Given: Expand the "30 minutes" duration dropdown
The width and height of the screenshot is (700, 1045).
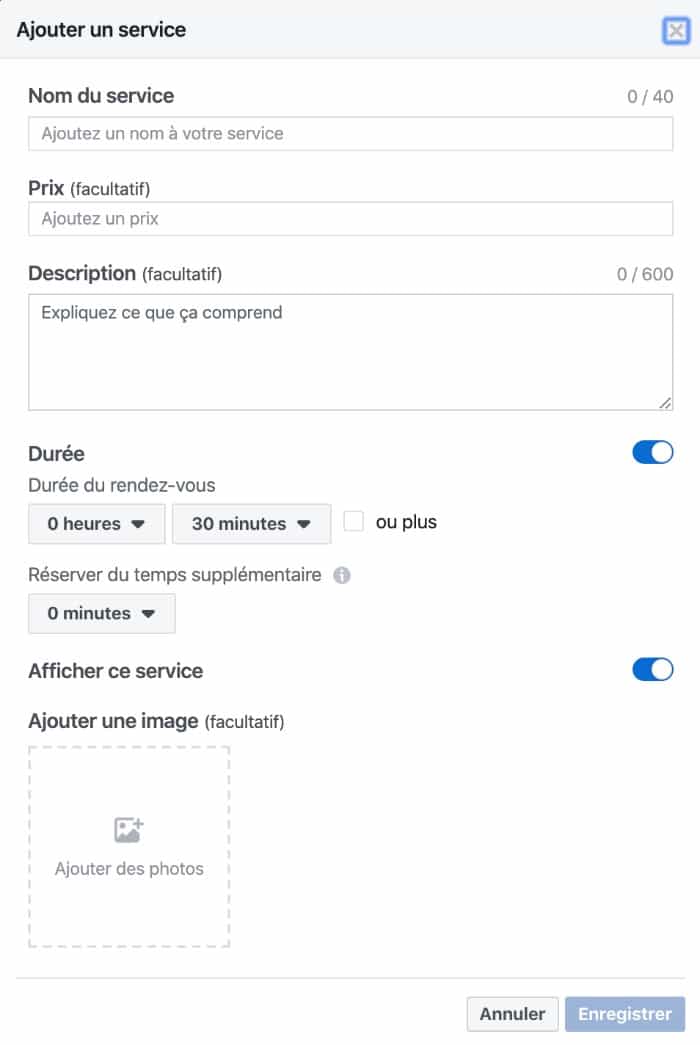Looking at the screenshot, I should (x=251, y=524).
